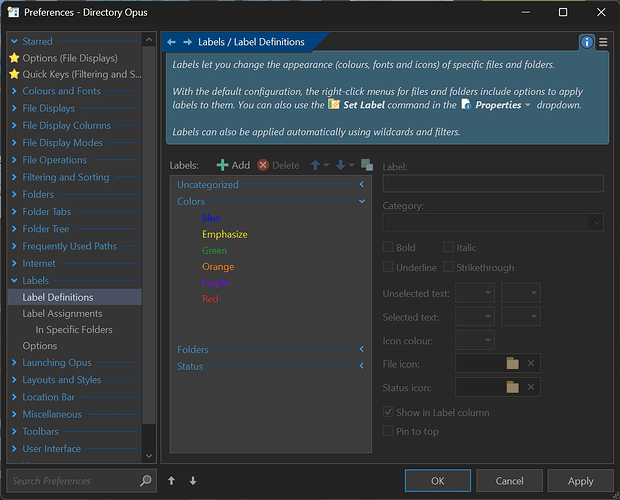The height and width of the screenshot is (500, 620).
Task: Click the Directory Opus title bar icon
Action: click(13, 12)
